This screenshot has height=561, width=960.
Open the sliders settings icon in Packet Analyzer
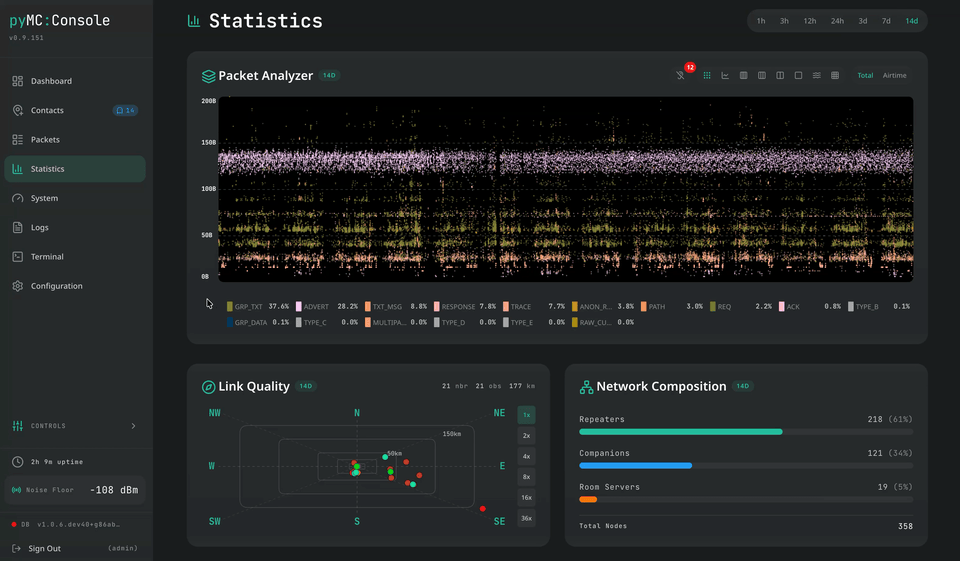(817, 75)
